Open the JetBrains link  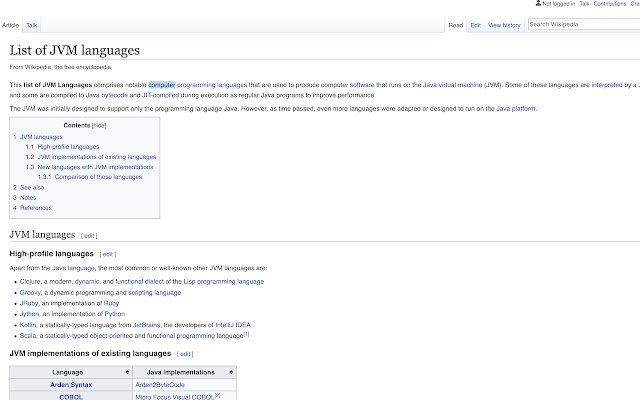click(x=147, y=325)
